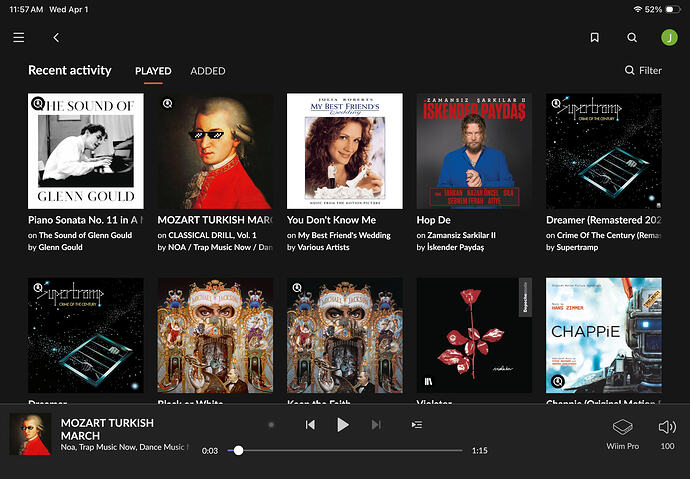Open artist link Glenn Gould

(60, 247)
